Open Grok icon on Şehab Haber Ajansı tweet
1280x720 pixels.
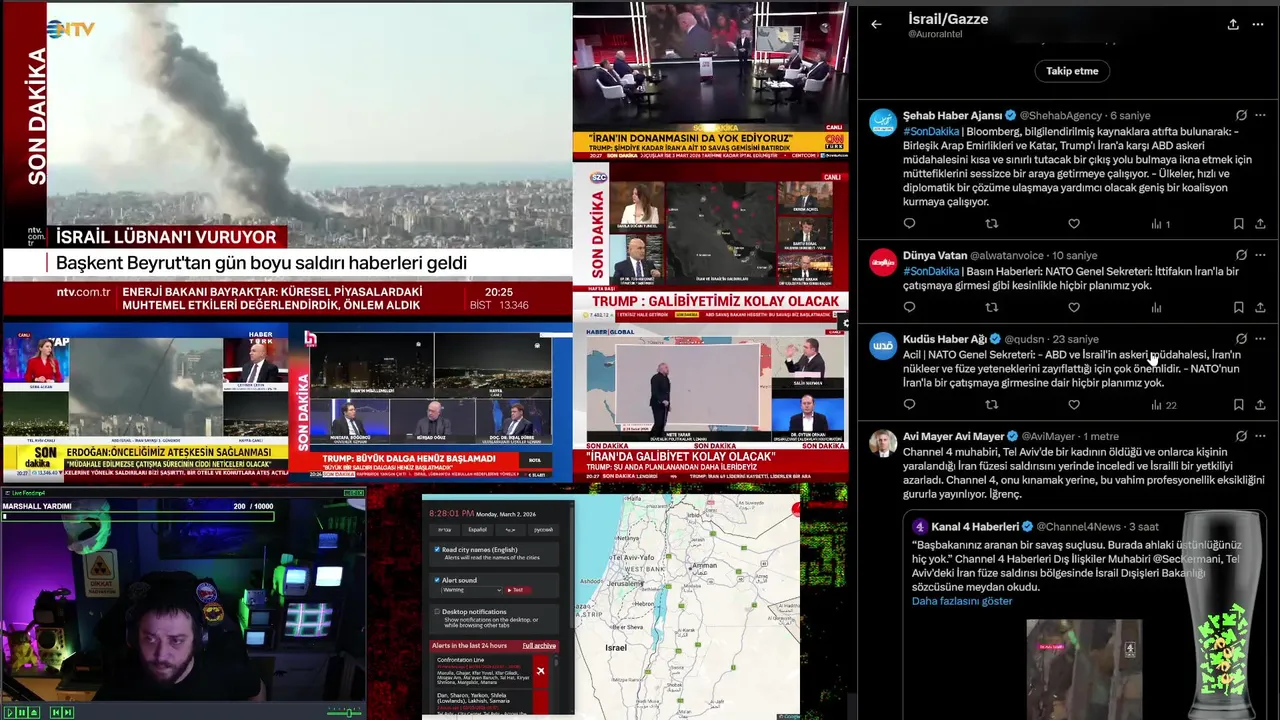pos(1241,115)
